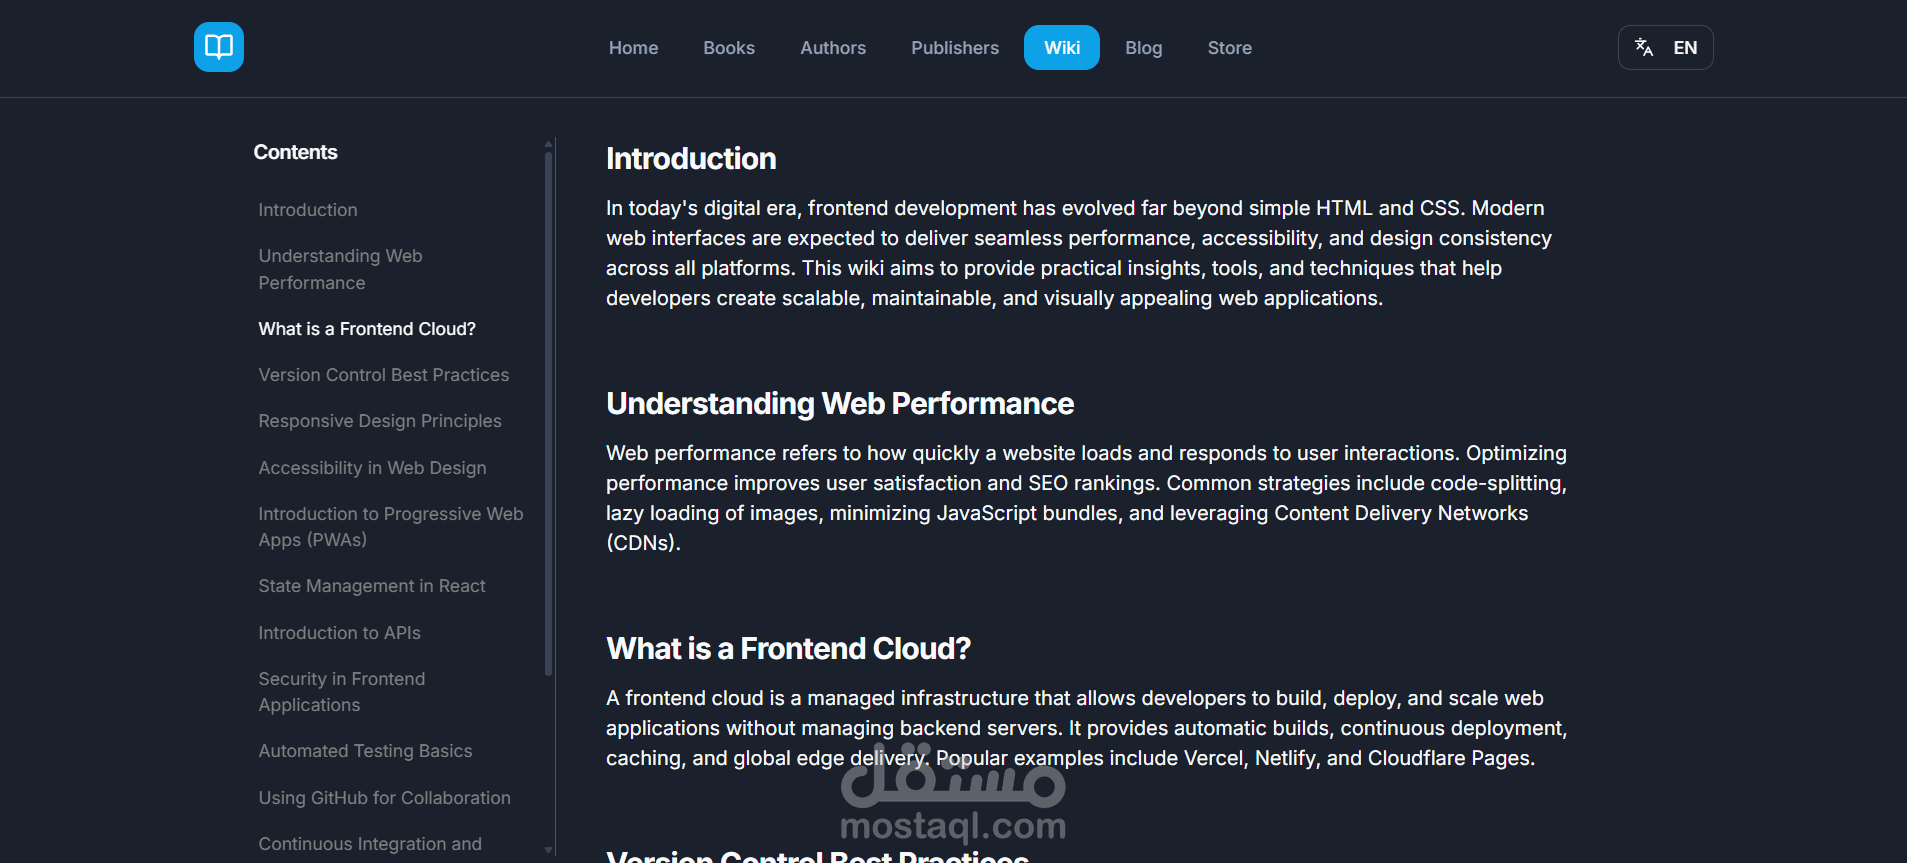The image size is (1907, 863).
Task: Click the contents scroll down arrow
Action: point(548,850)
